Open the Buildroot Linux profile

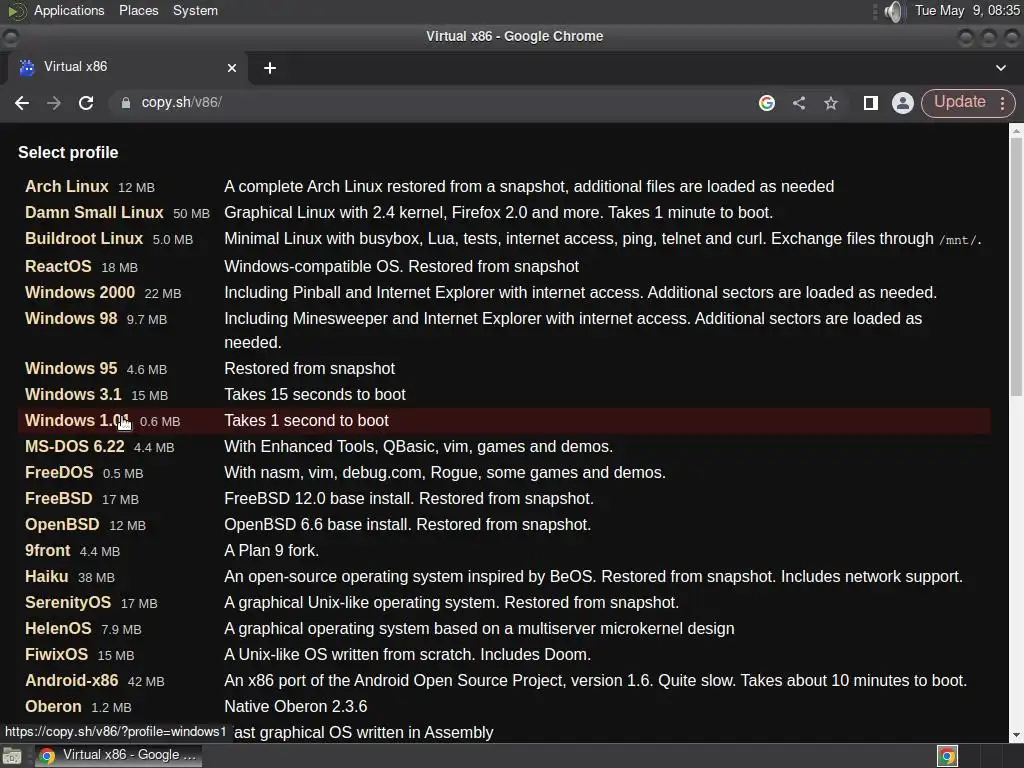point(84,238)
